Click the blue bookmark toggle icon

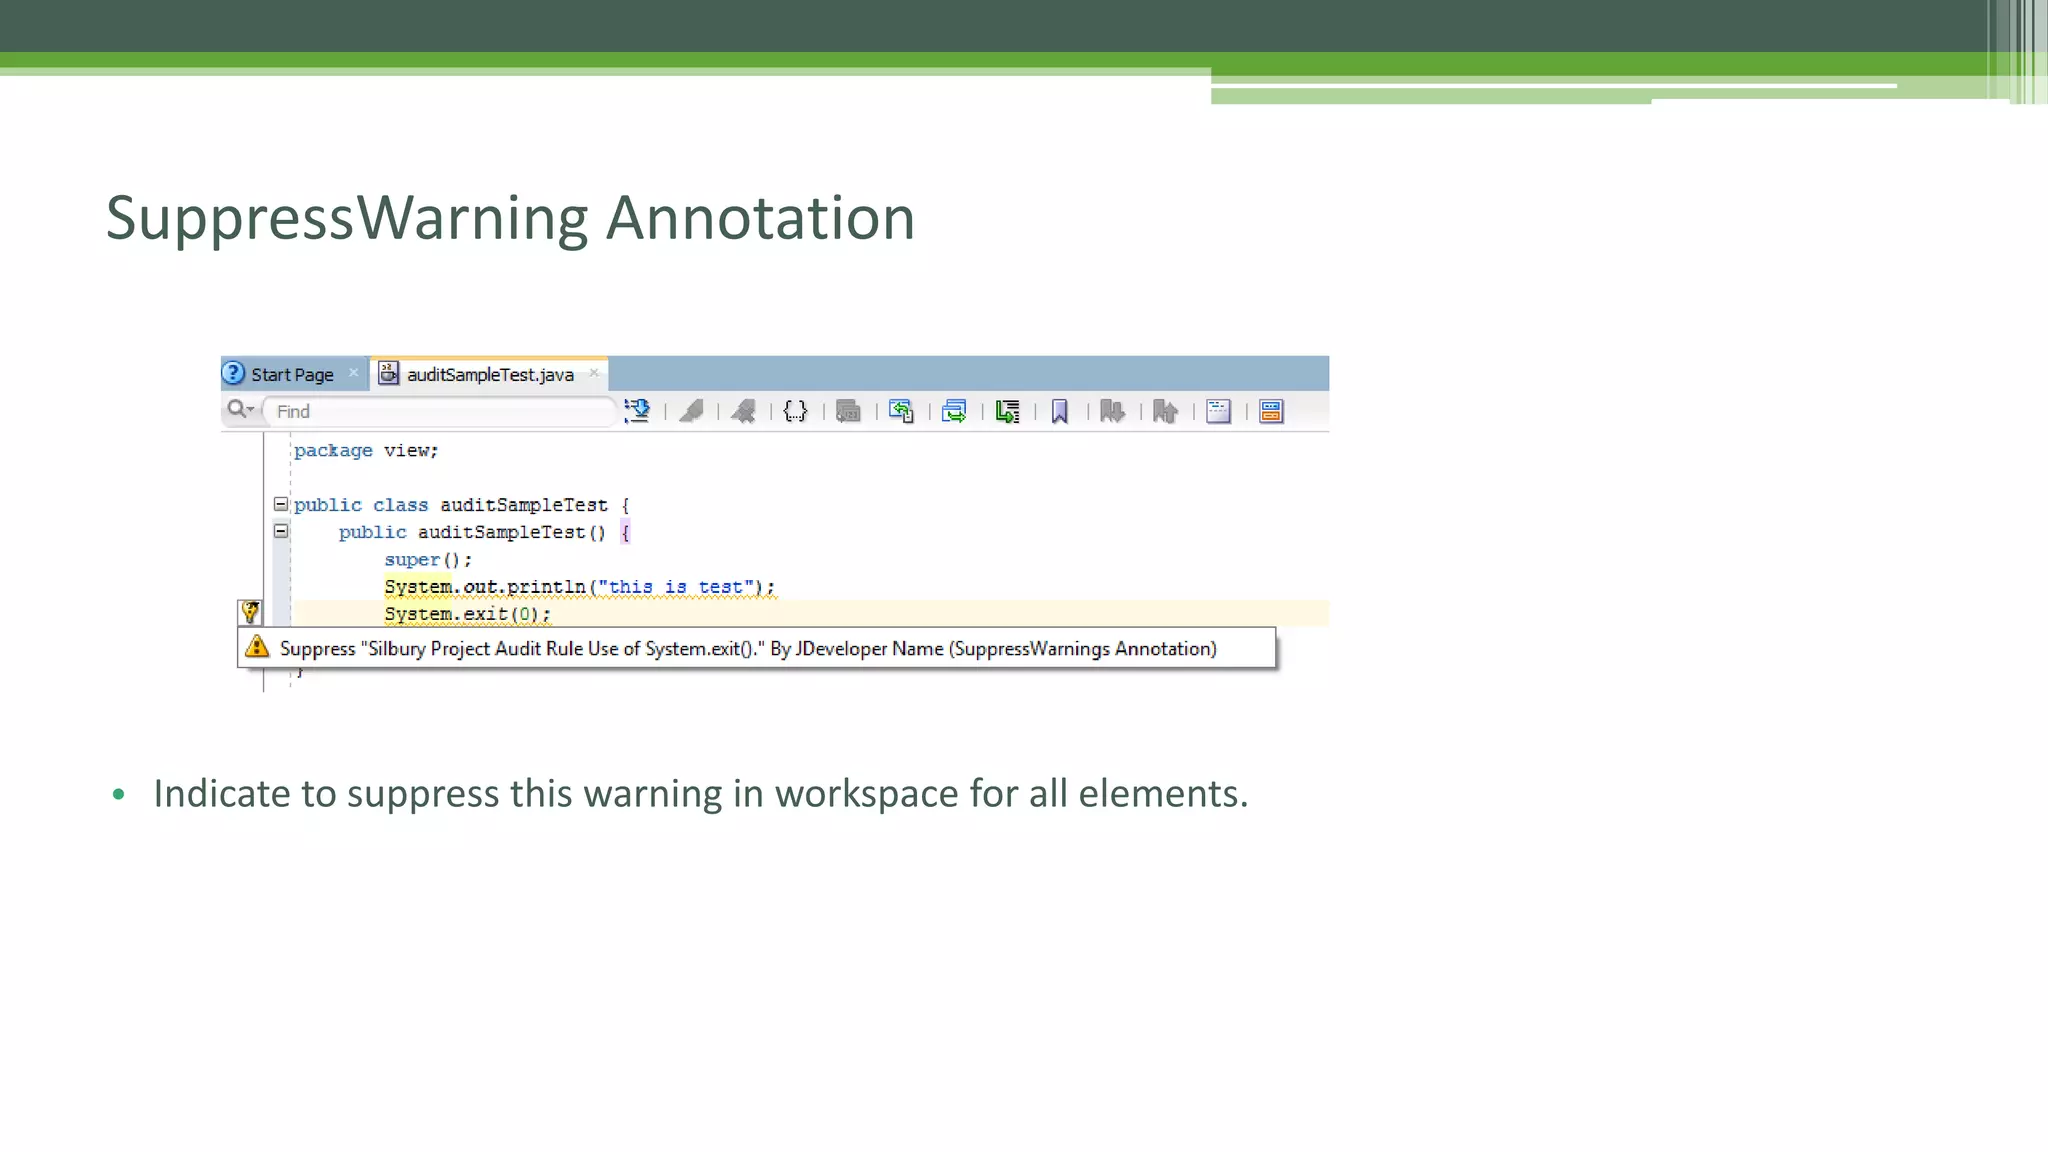pos(1060,411)
